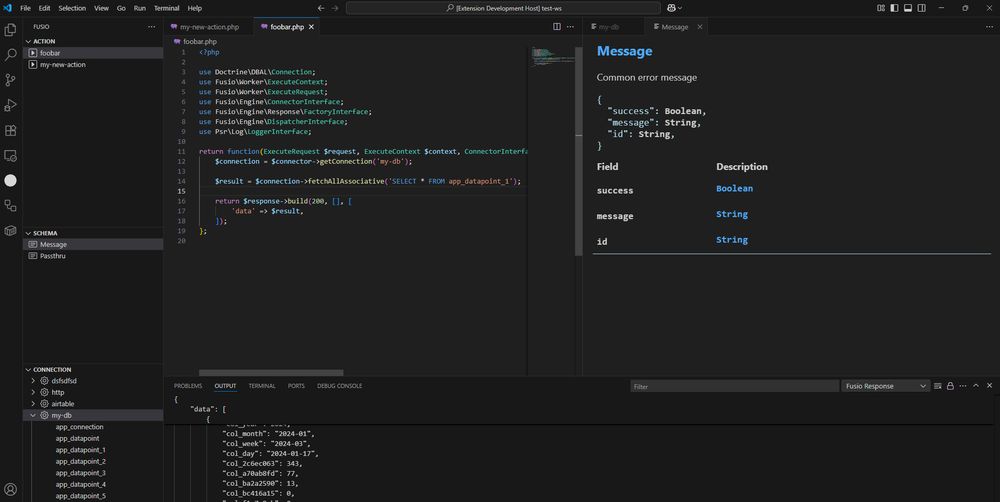This screenshot has width=1000, height=502.
Task: Open the Fusio sidebar more actions
Action: (x=151, y=27)
